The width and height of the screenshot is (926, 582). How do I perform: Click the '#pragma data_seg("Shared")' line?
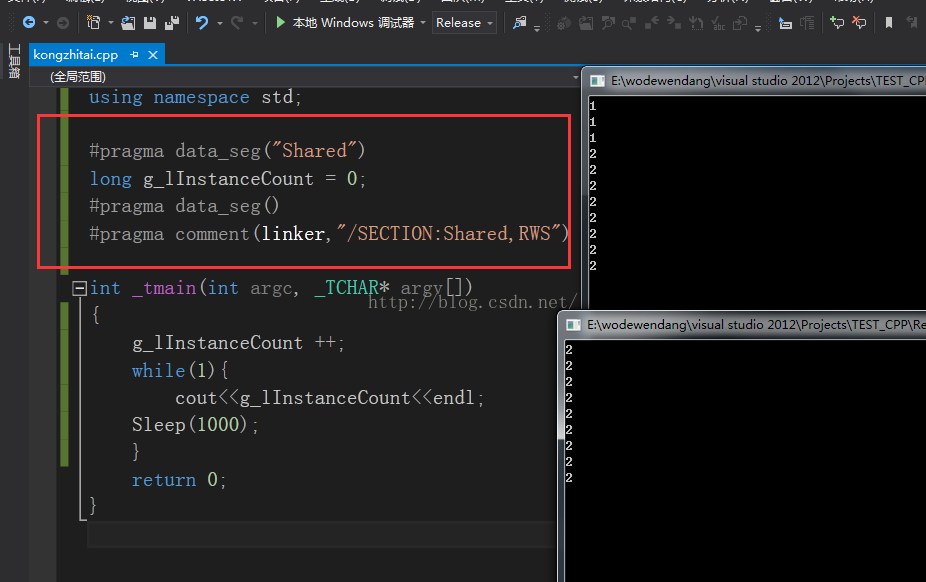pyautogui.click(x=227, y=151)
